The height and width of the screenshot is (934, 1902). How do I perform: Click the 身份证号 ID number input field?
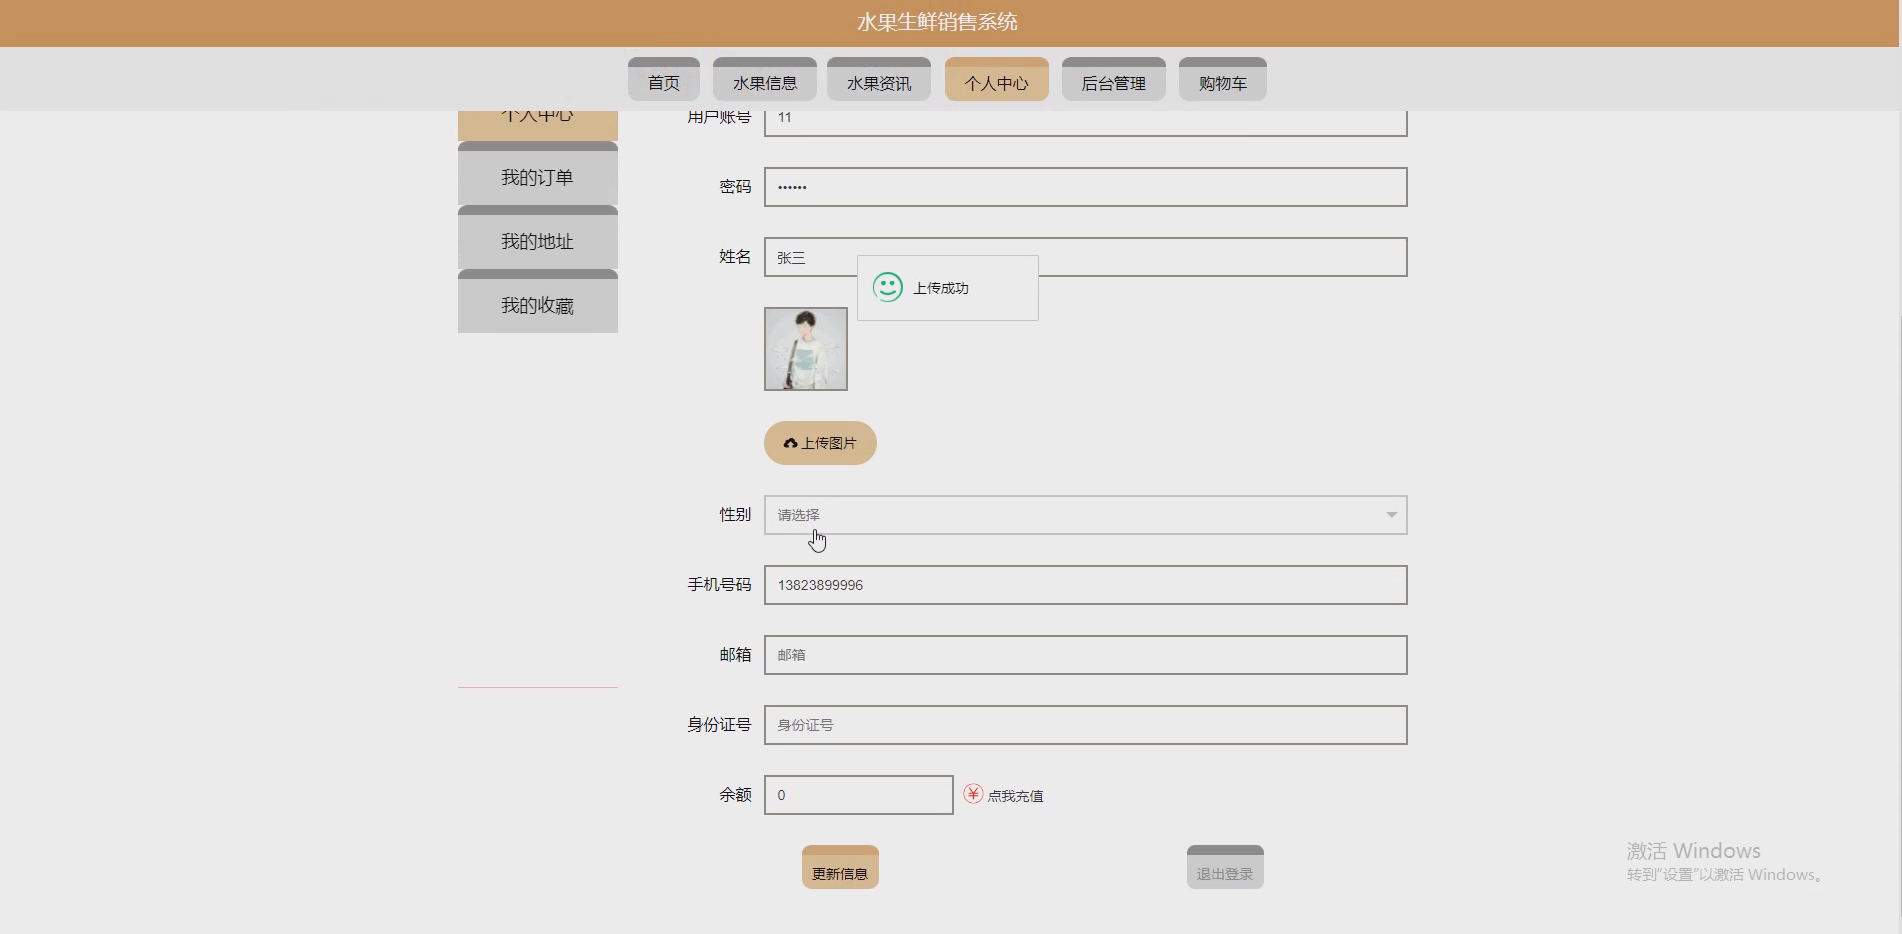point(1085,724)
